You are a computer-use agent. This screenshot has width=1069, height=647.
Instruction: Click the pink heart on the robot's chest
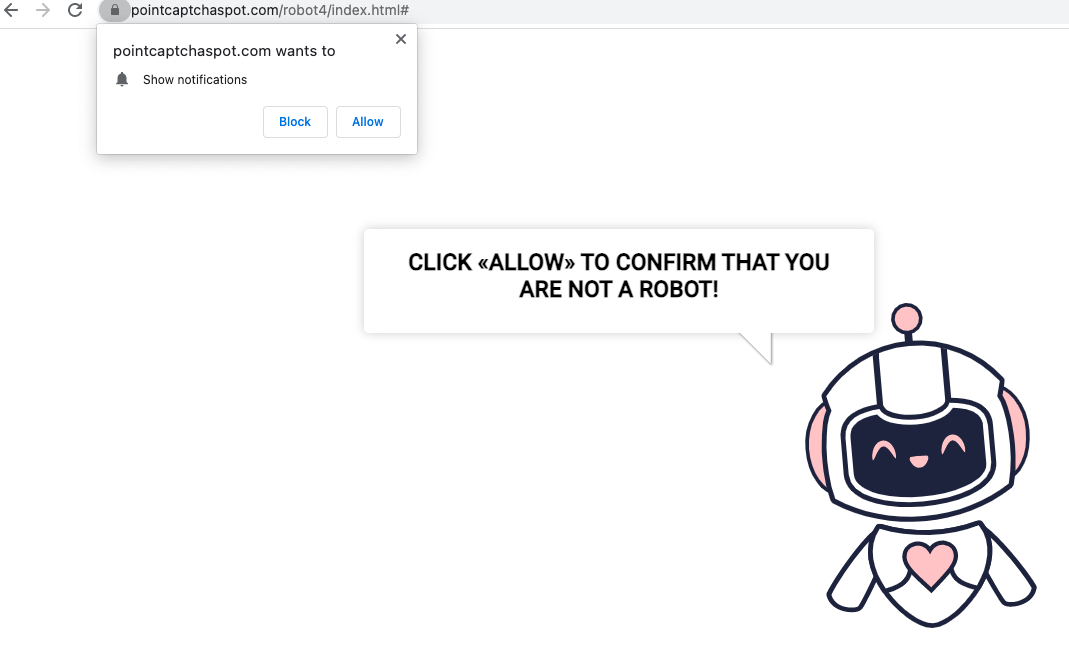(930, 564)
